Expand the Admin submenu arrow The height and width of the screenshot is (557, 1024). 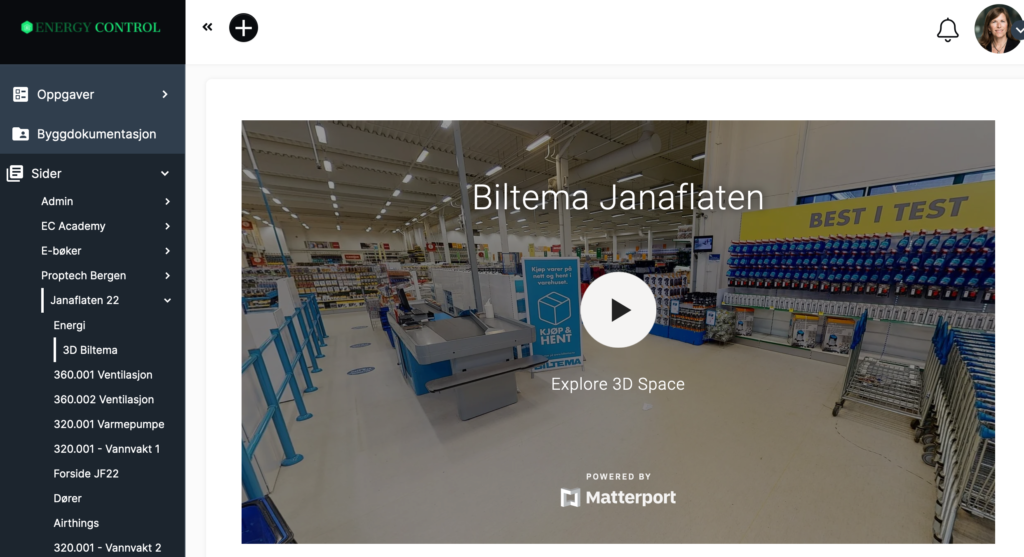pos(167,202)
